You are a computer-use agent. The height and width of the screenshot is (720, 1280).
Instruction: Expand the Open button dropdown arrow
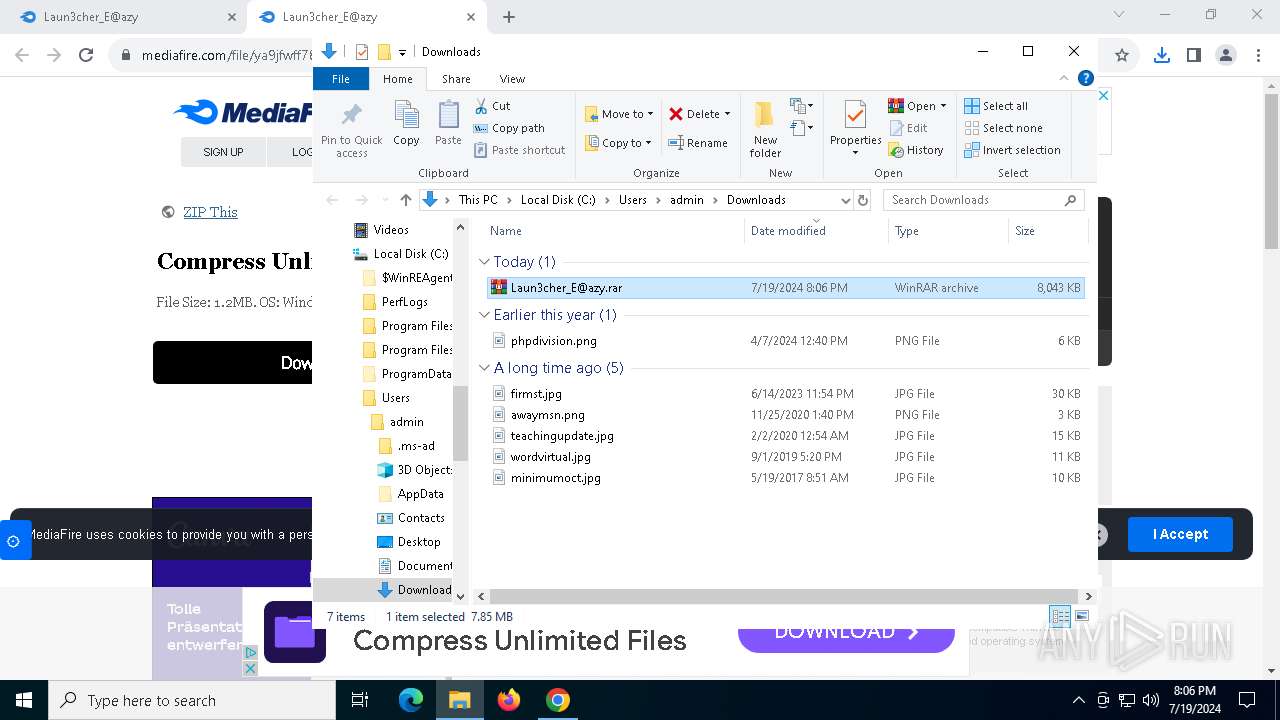[x=943, y=106]
